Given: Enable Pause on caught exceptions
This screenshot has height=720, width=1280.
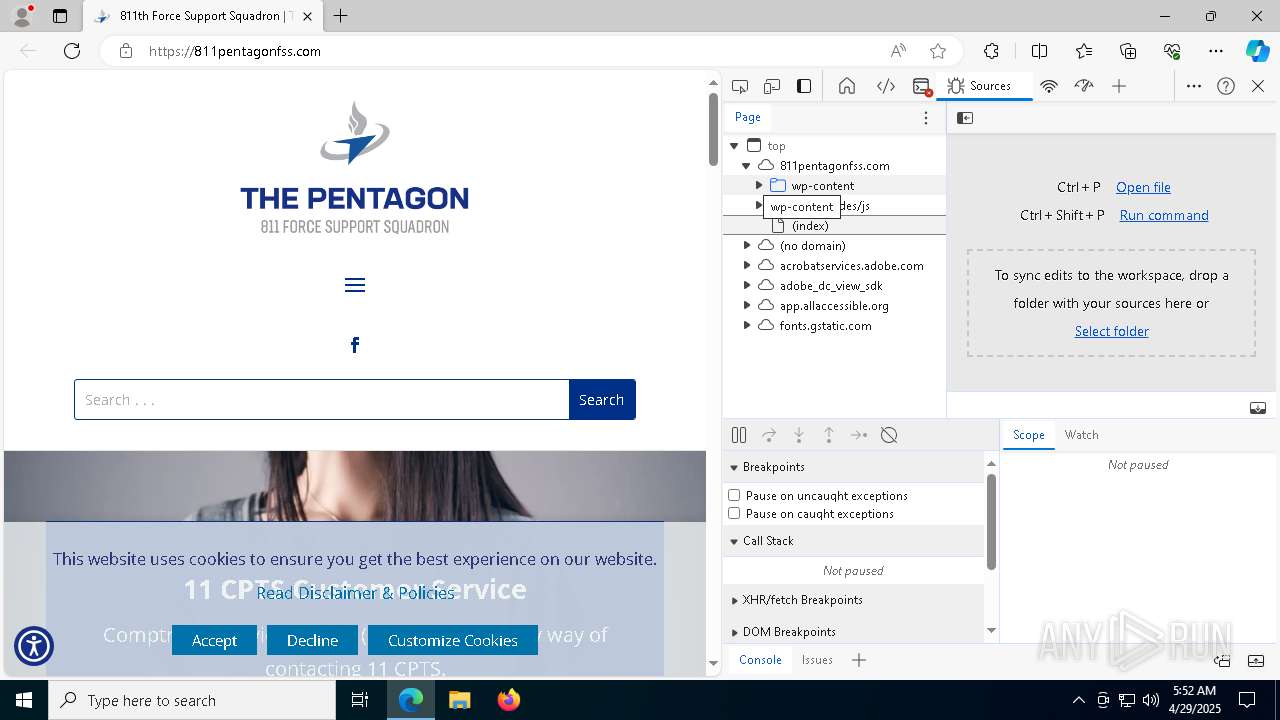Looking at the screenshot, I should tap(734, 513).
